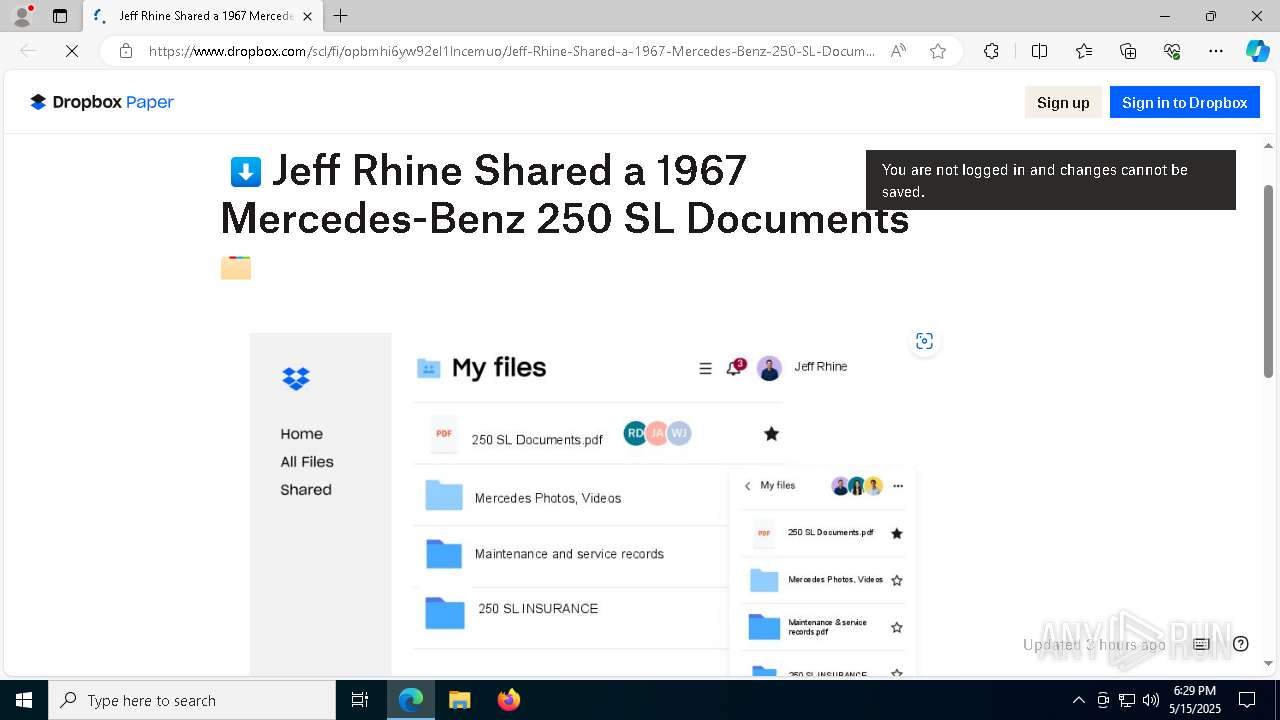The height and width of the screenshot is (720, 1280).
Task: View site information lock icon
Action: pos(126,51)
